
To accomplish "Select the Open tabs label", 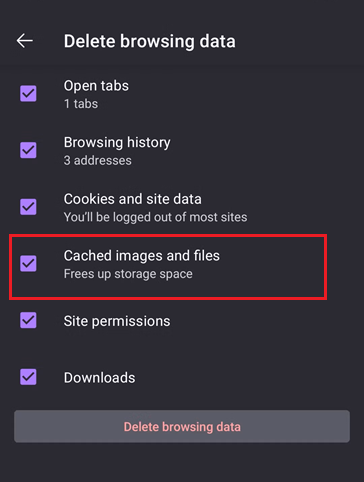I will pyautogui.click(x=96, y=86).
